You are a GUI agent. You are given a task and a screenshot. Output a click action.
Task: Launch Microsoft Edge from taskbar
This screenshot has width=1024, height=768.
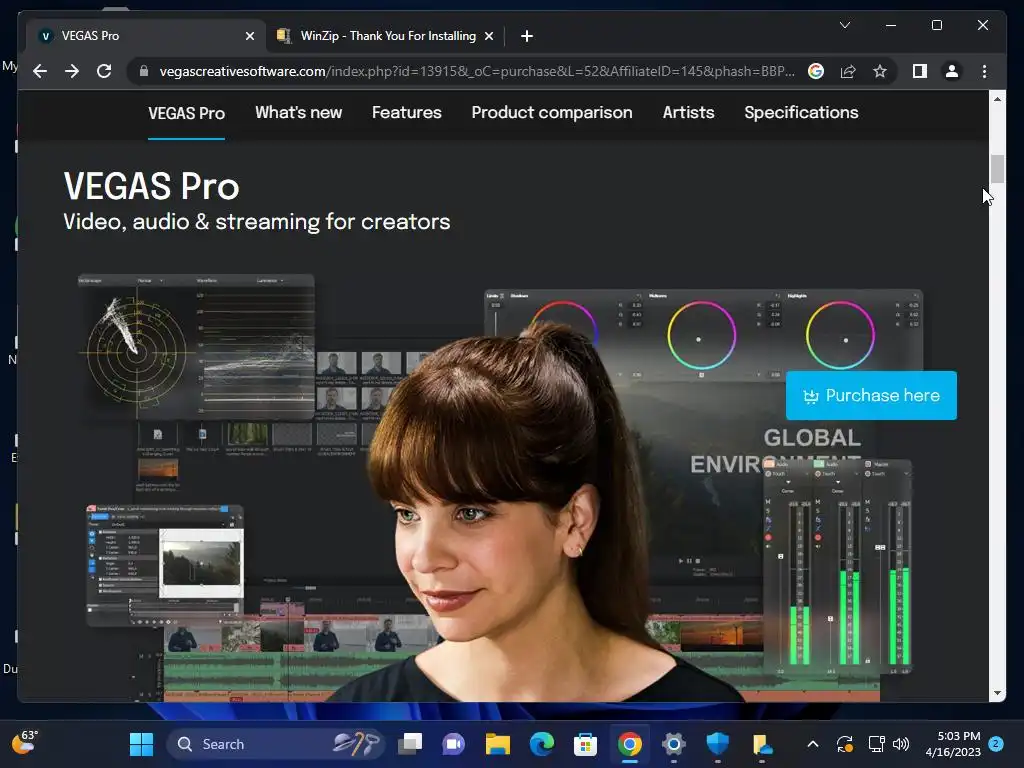pos(541,744)
